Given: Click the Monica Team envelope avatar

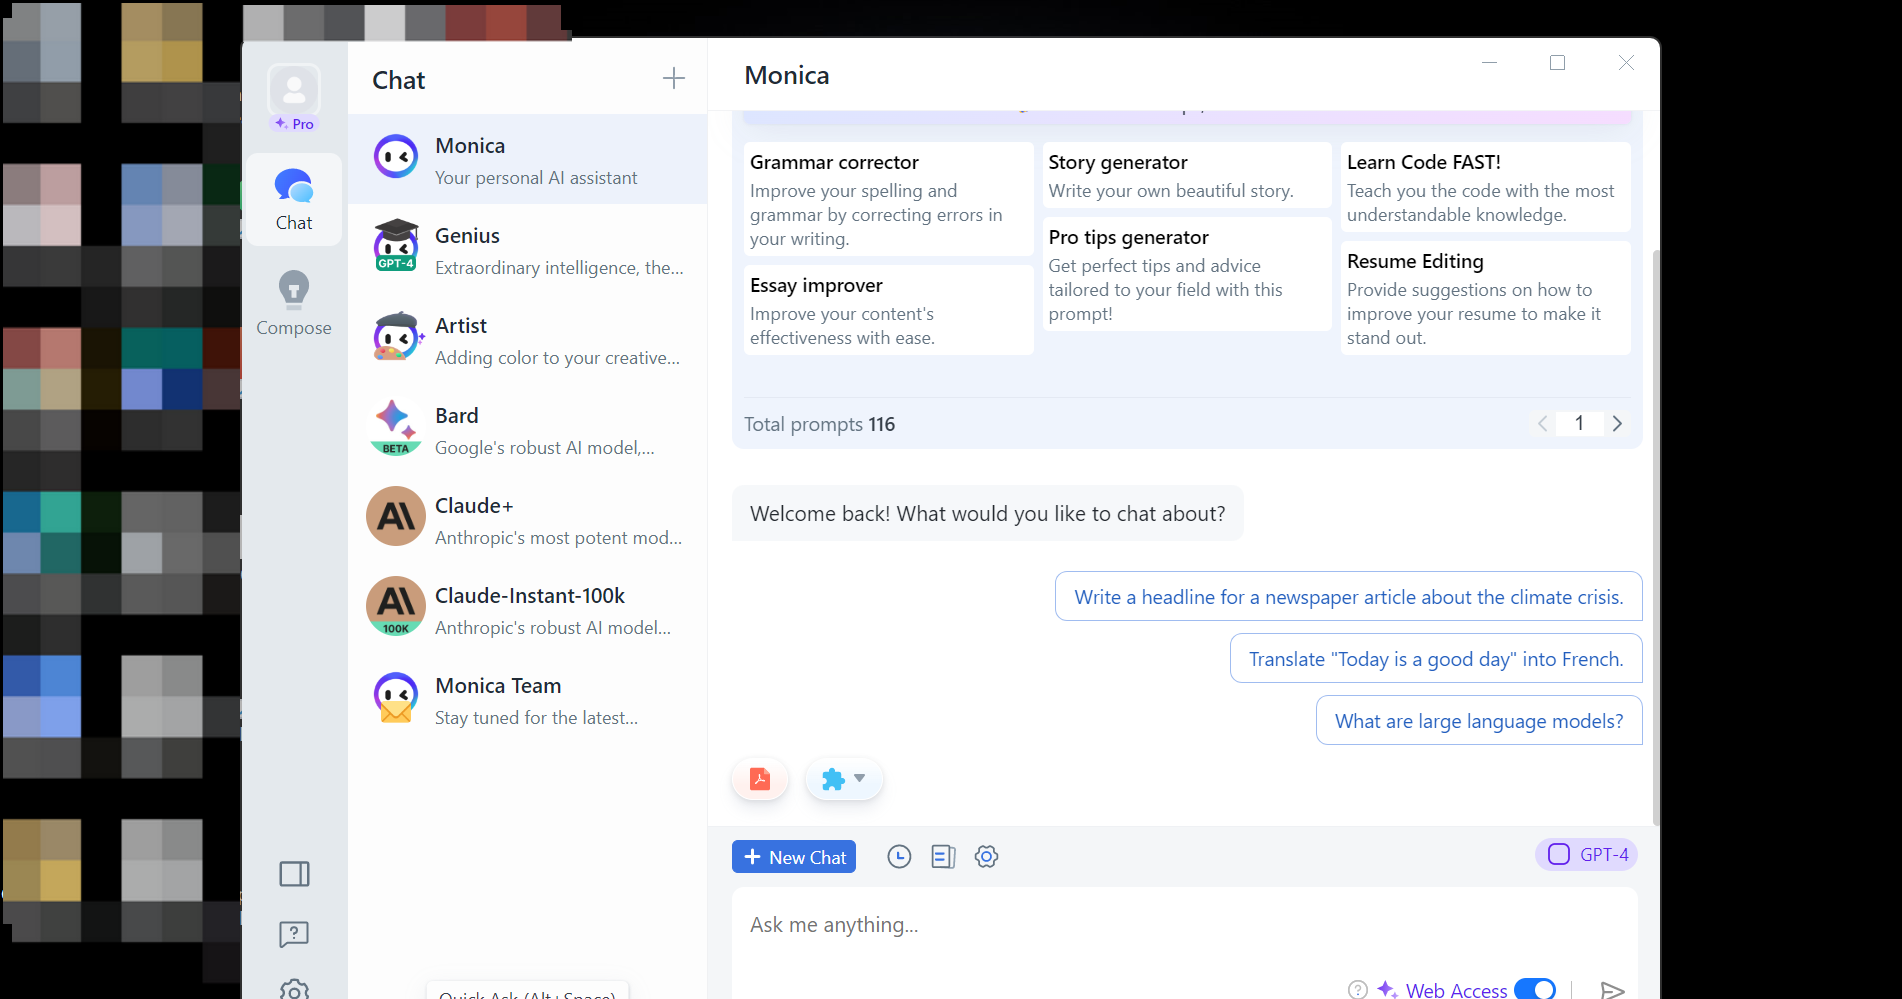Looking at the screenshot, I should coord(396,697).
